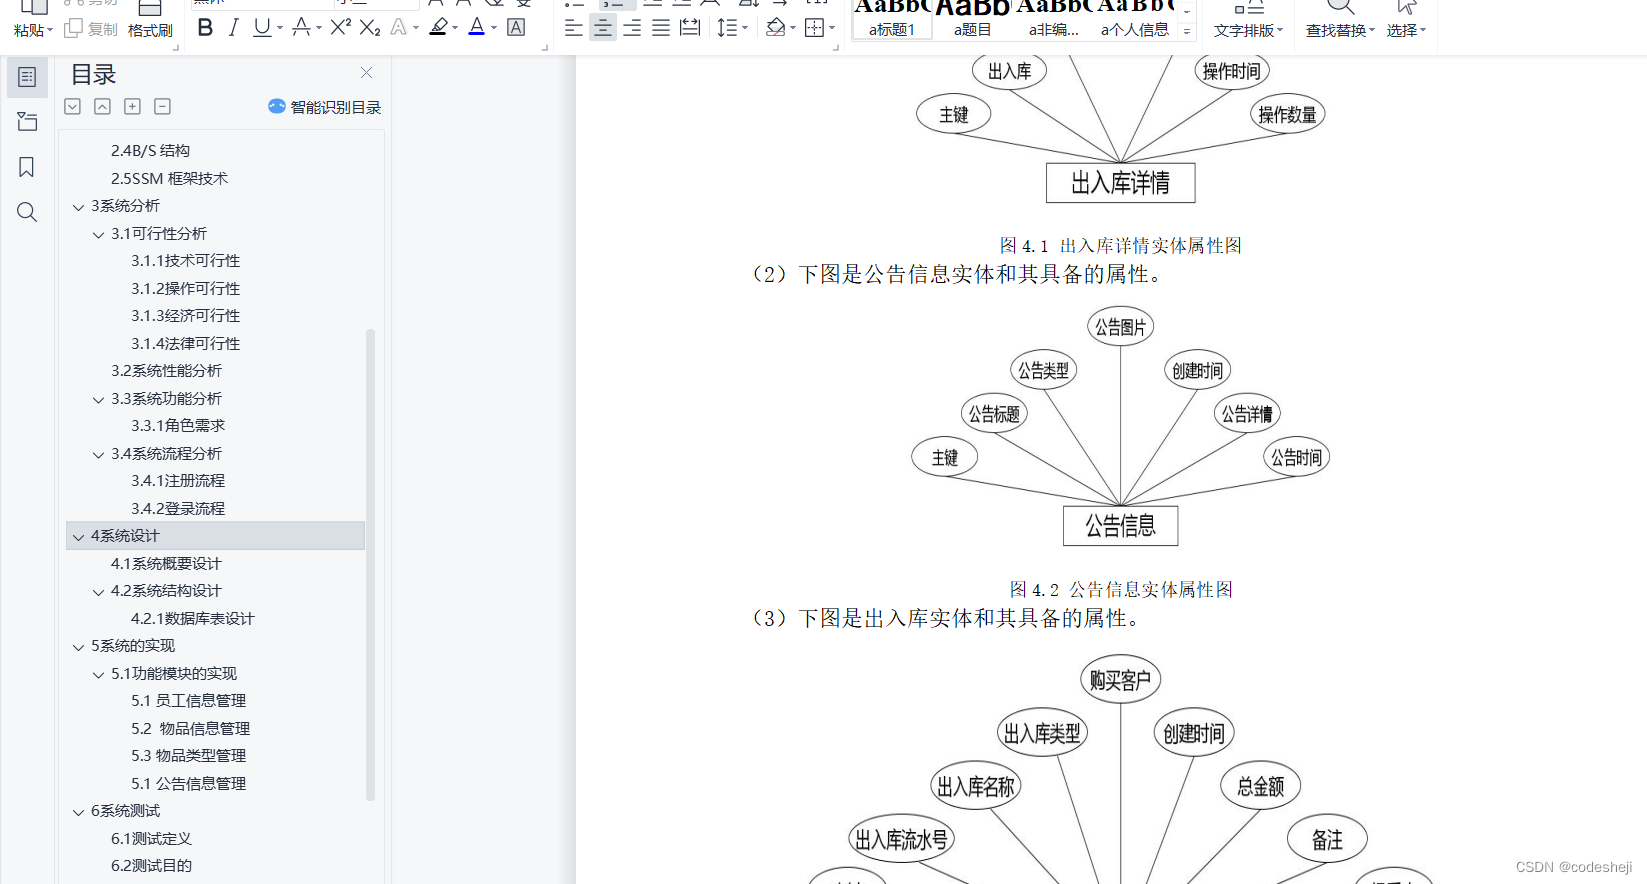Go to 6.1测试定义 heading
Viewport: 1647px width, 884px height.
[151, 838]
